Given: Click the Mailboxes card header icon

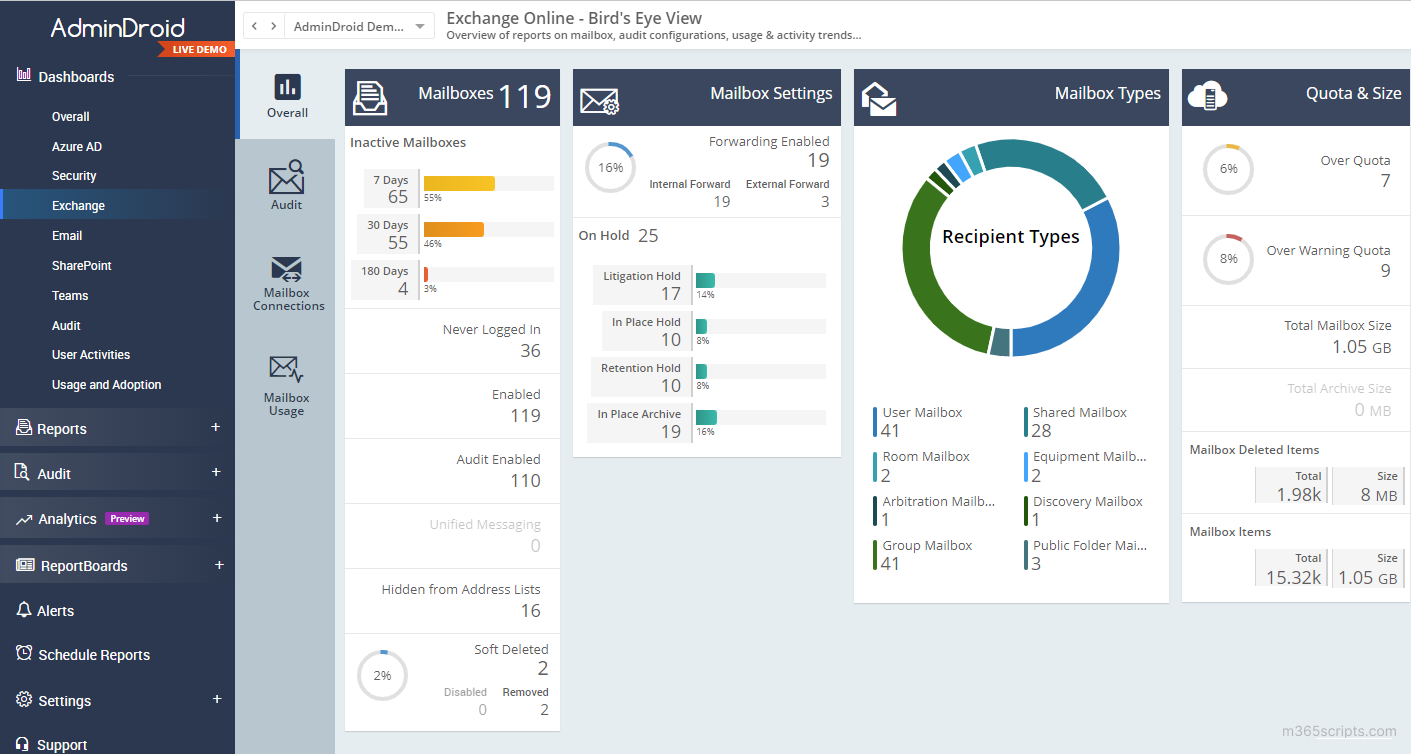Looking at the screenshot, I should (x=371, y=95).
